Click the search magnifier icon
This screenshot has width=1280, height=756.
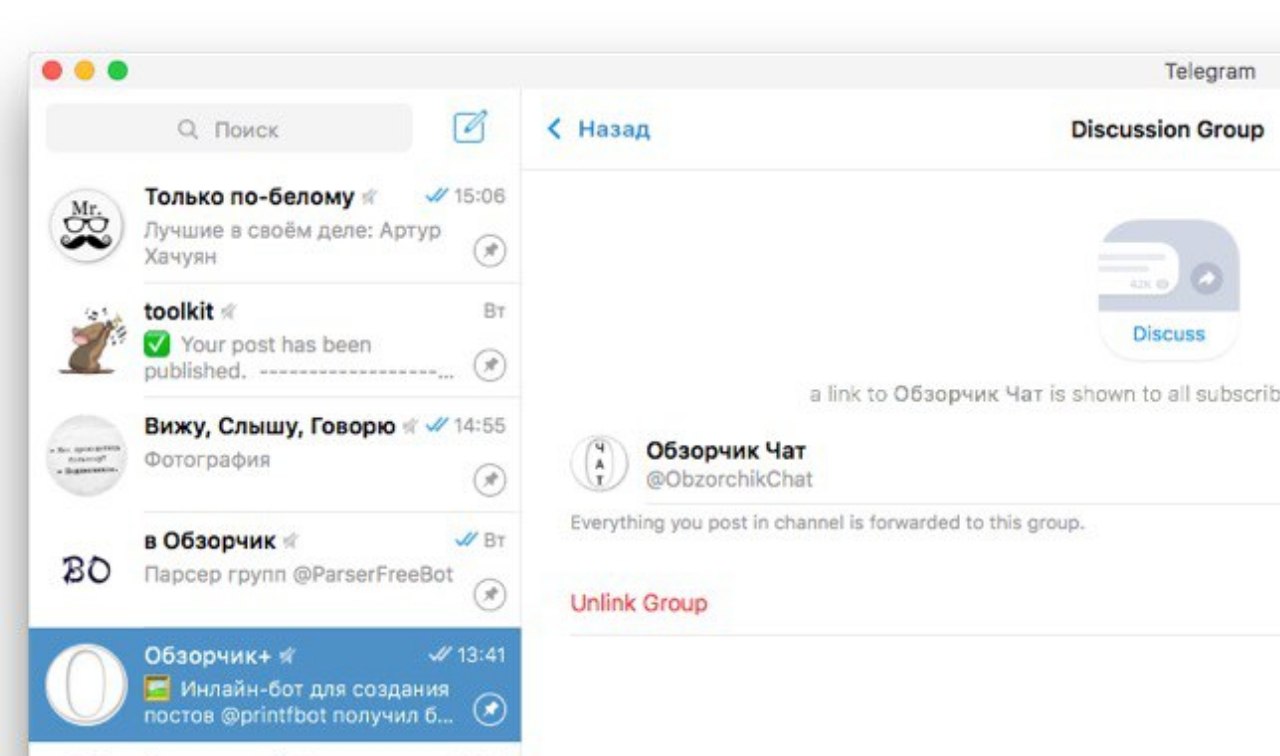[187, 129]
